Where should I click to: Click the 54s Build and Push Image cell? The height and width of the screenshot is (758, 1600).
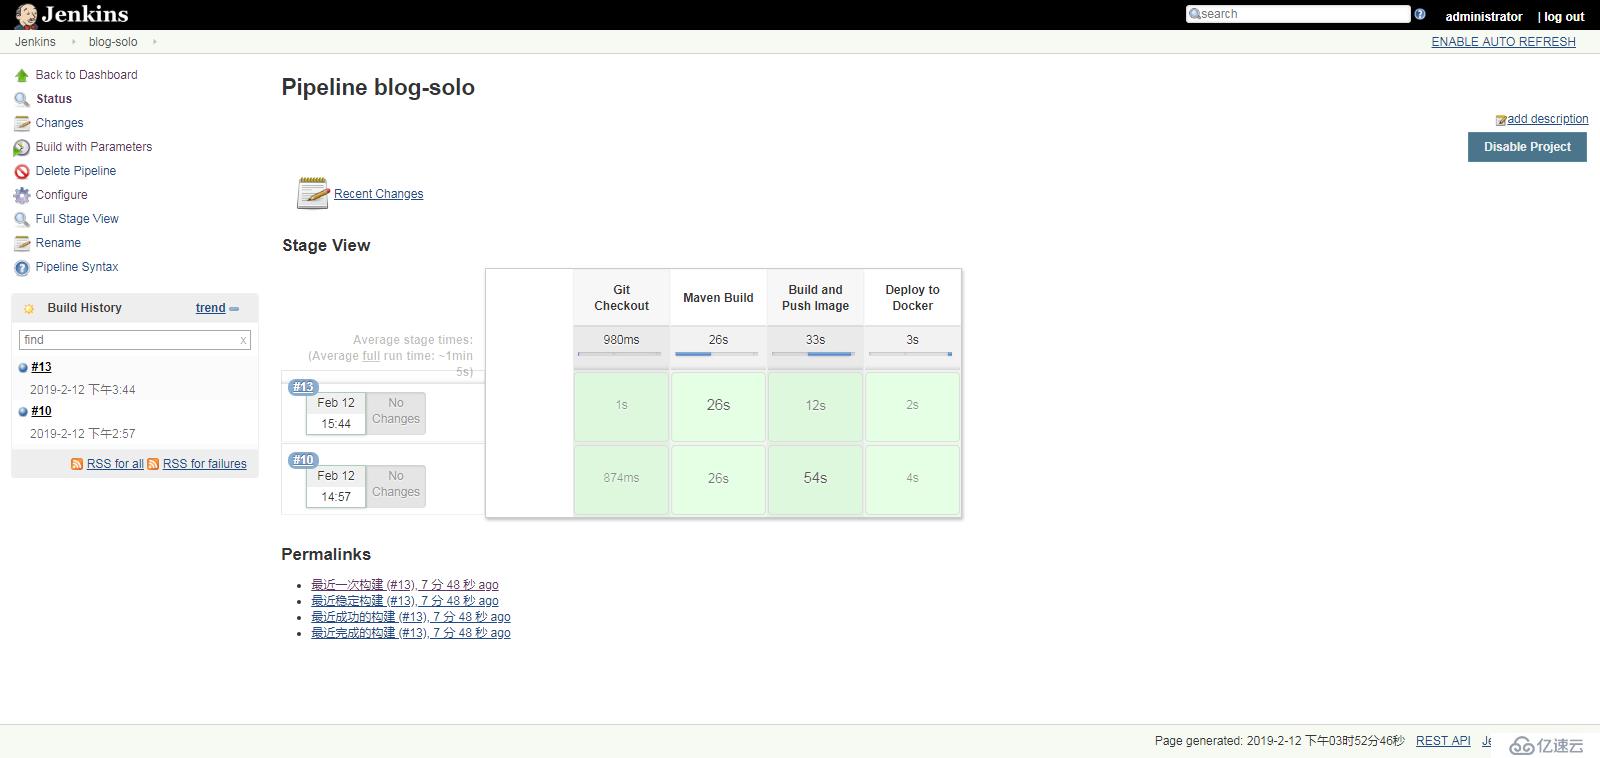[815, 479]
